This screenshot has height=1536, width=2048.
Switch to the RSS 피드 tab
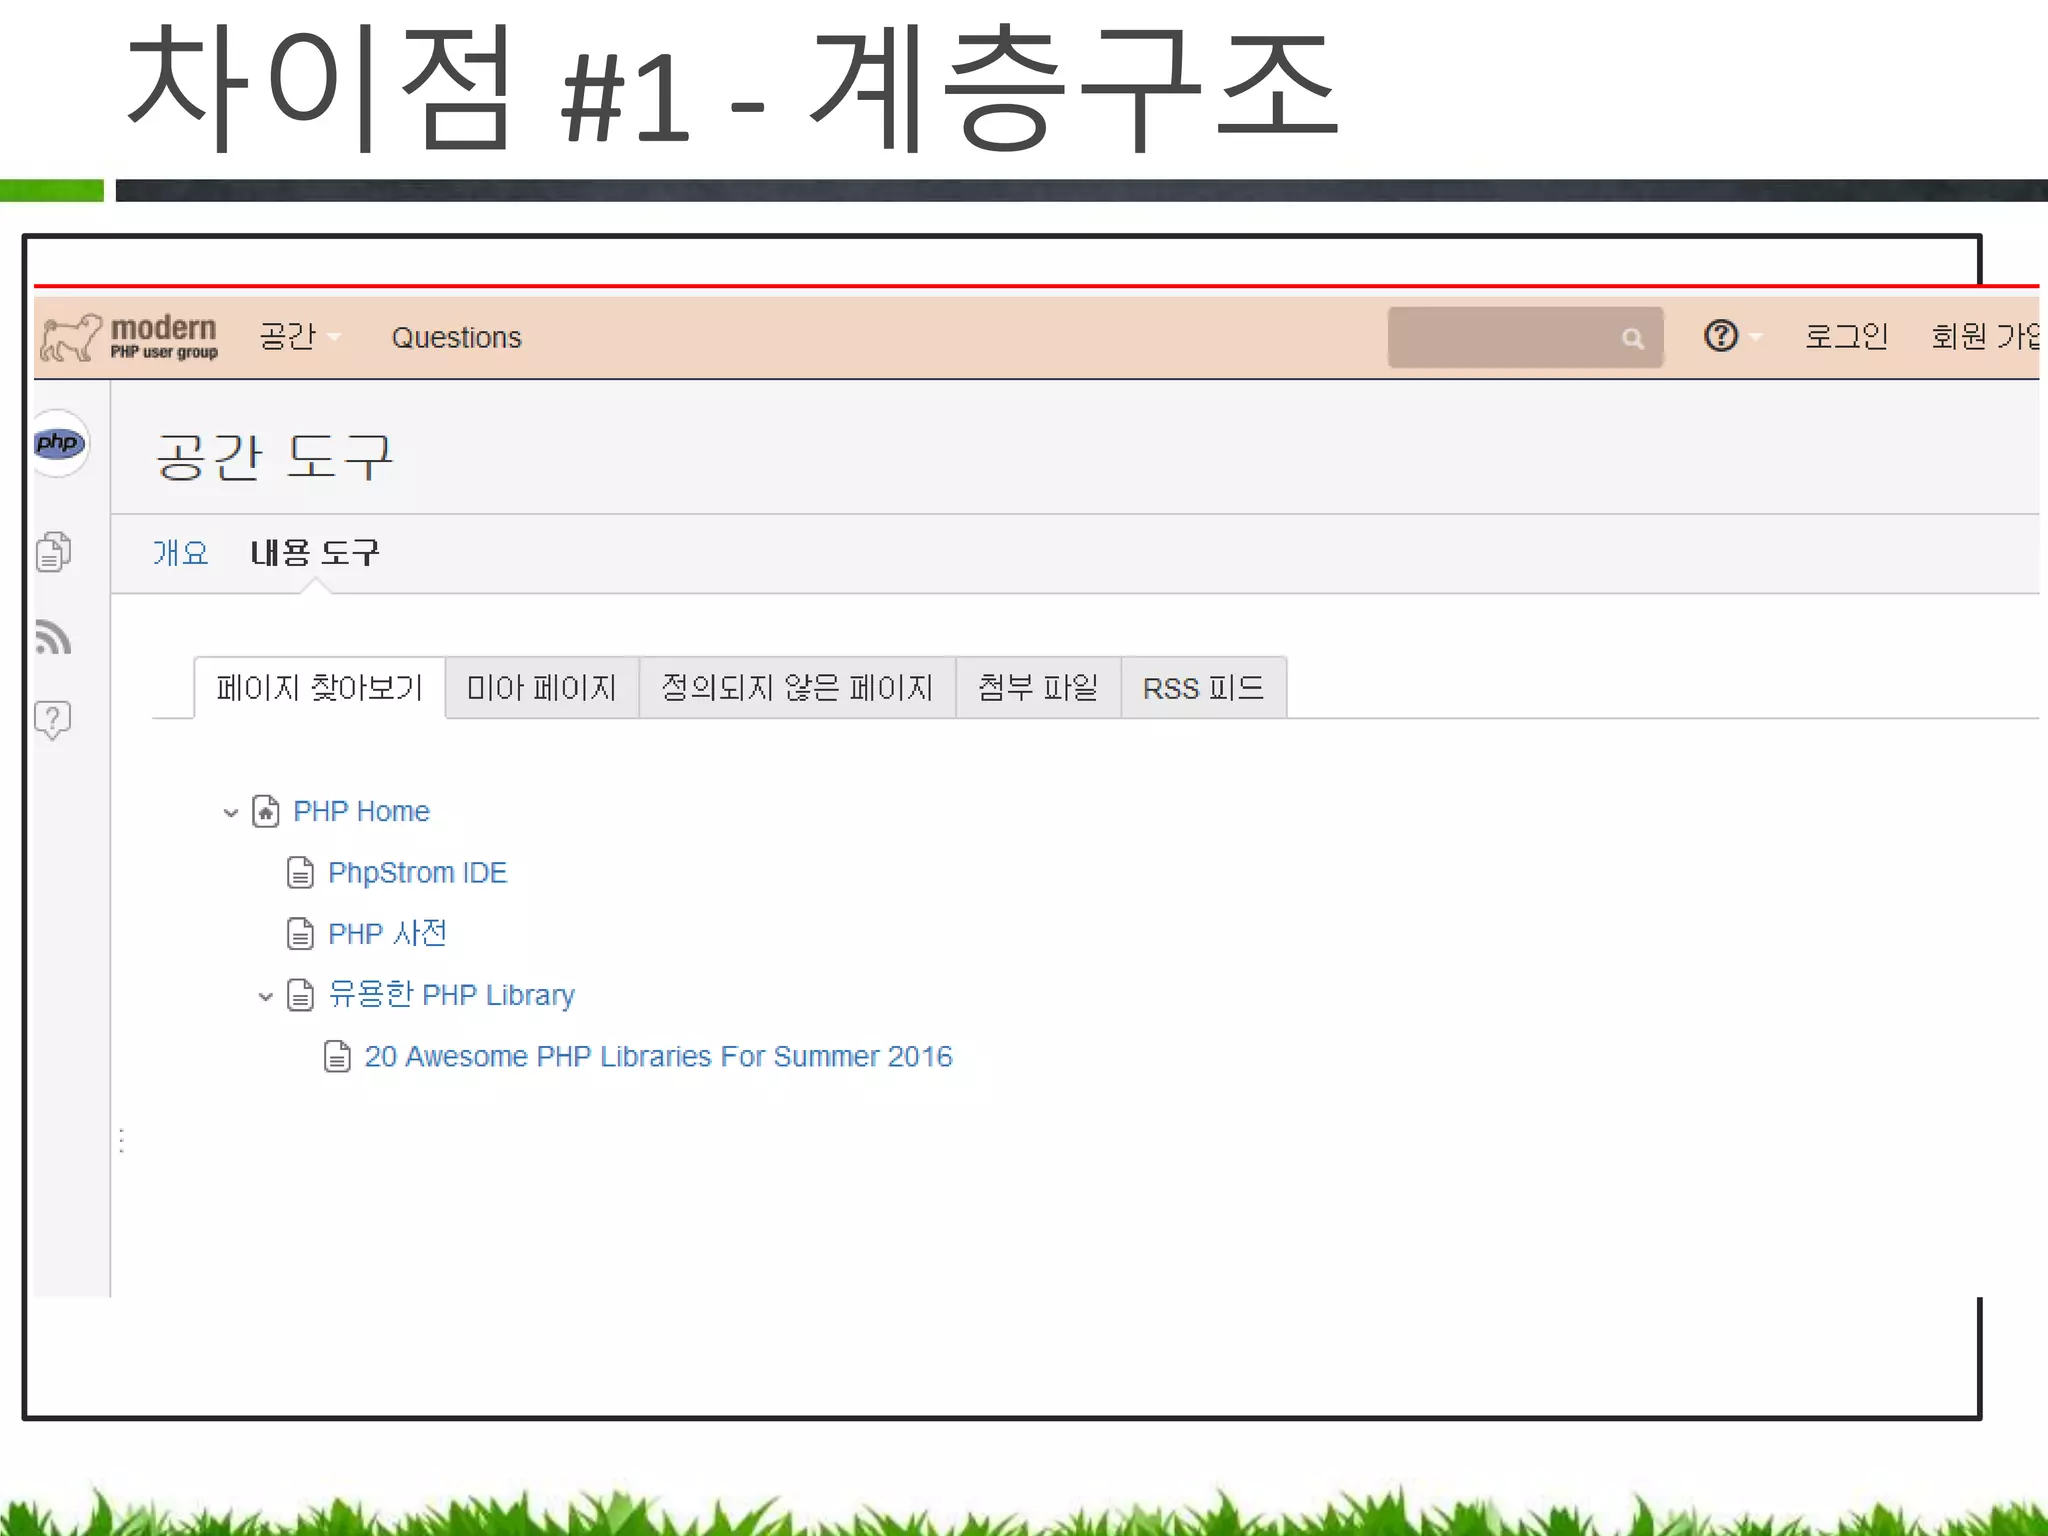pyautogui.click(x=1203, y=688)
